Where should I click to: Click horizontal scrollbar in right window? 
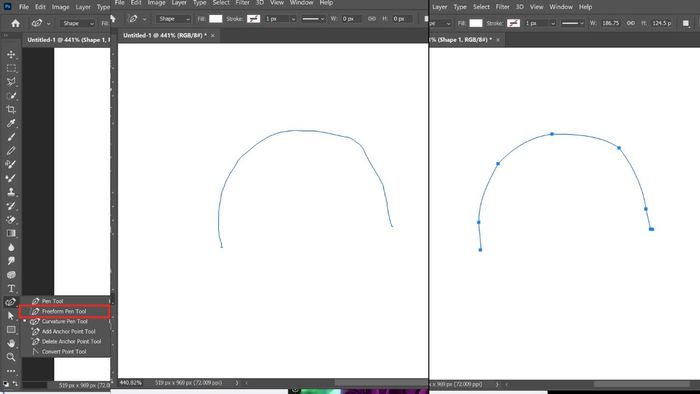[642, 384]
